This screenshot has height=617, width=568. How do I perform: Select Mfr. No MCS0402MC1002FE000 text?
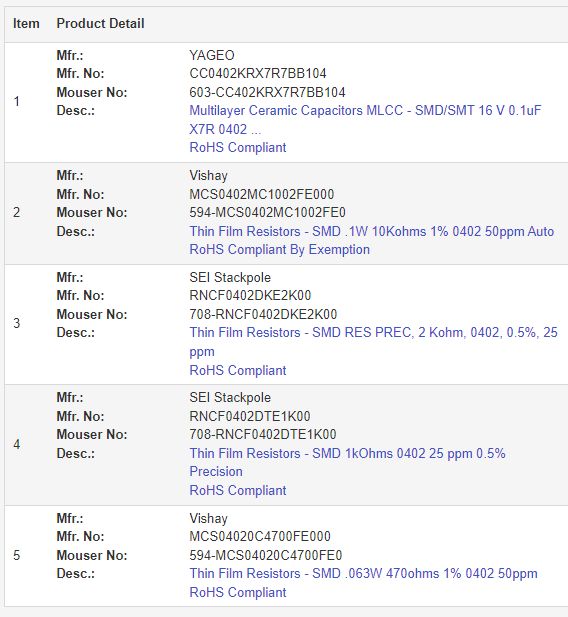(x=262, y=194)
